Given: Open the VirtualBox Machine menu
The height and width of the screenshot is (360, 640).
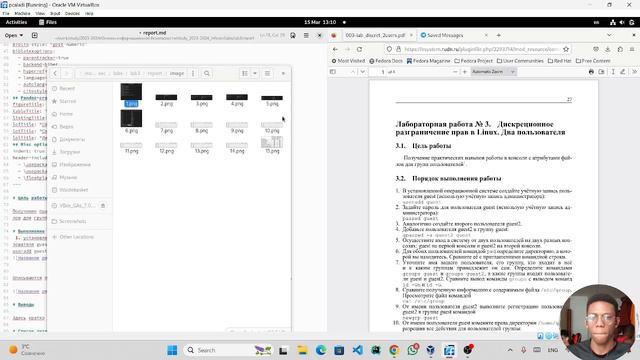Looking at the screenshot, I should (22, 13).
